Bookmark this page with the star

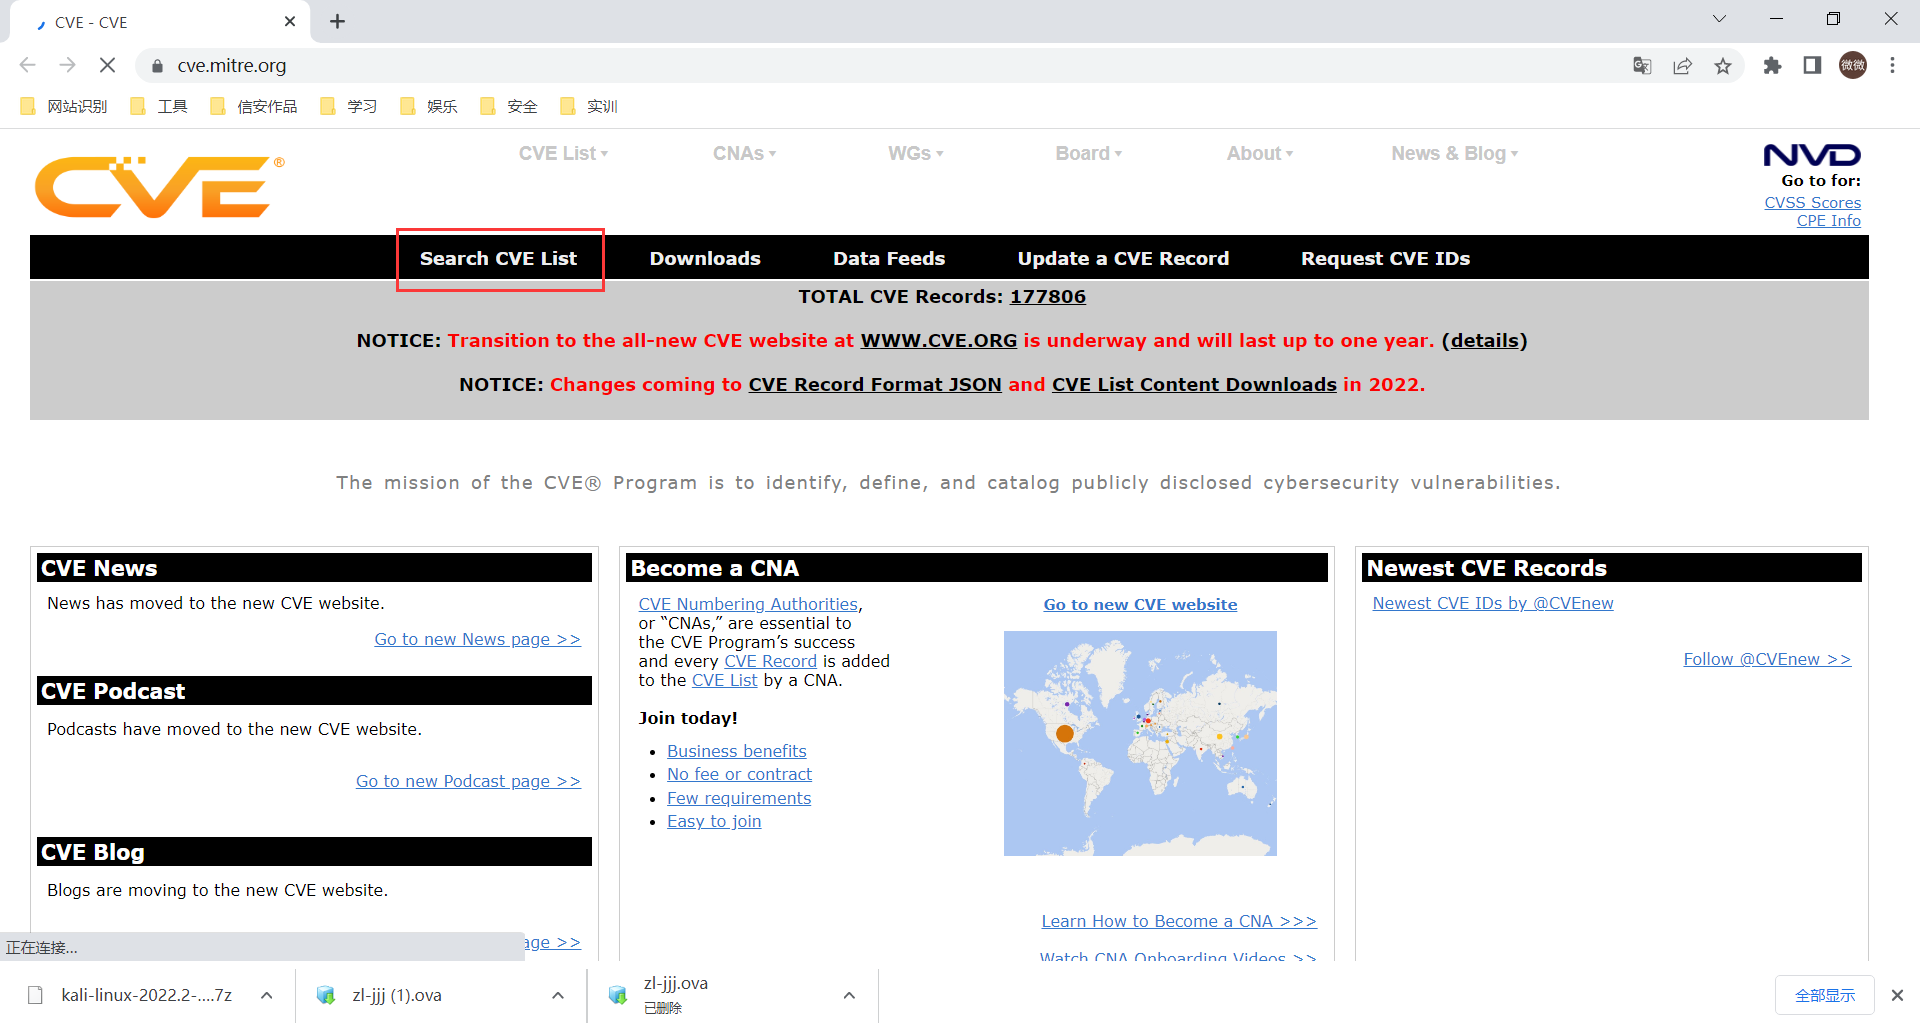pos(1723,66)
